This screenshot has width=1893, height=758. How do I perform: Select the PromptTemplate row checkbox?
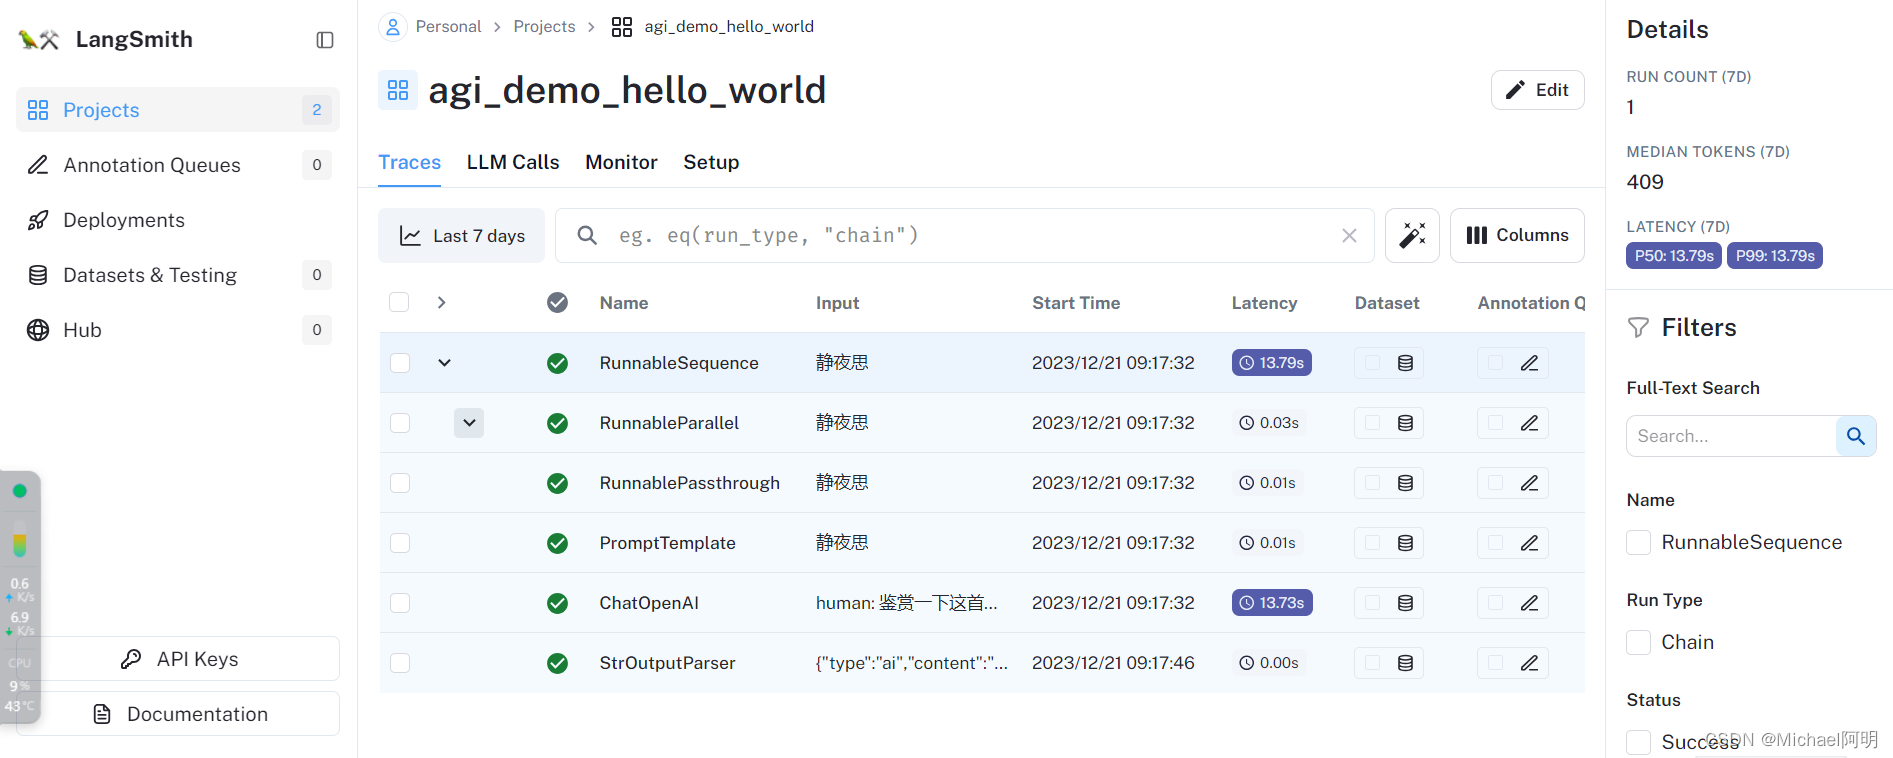click(400, 543)
